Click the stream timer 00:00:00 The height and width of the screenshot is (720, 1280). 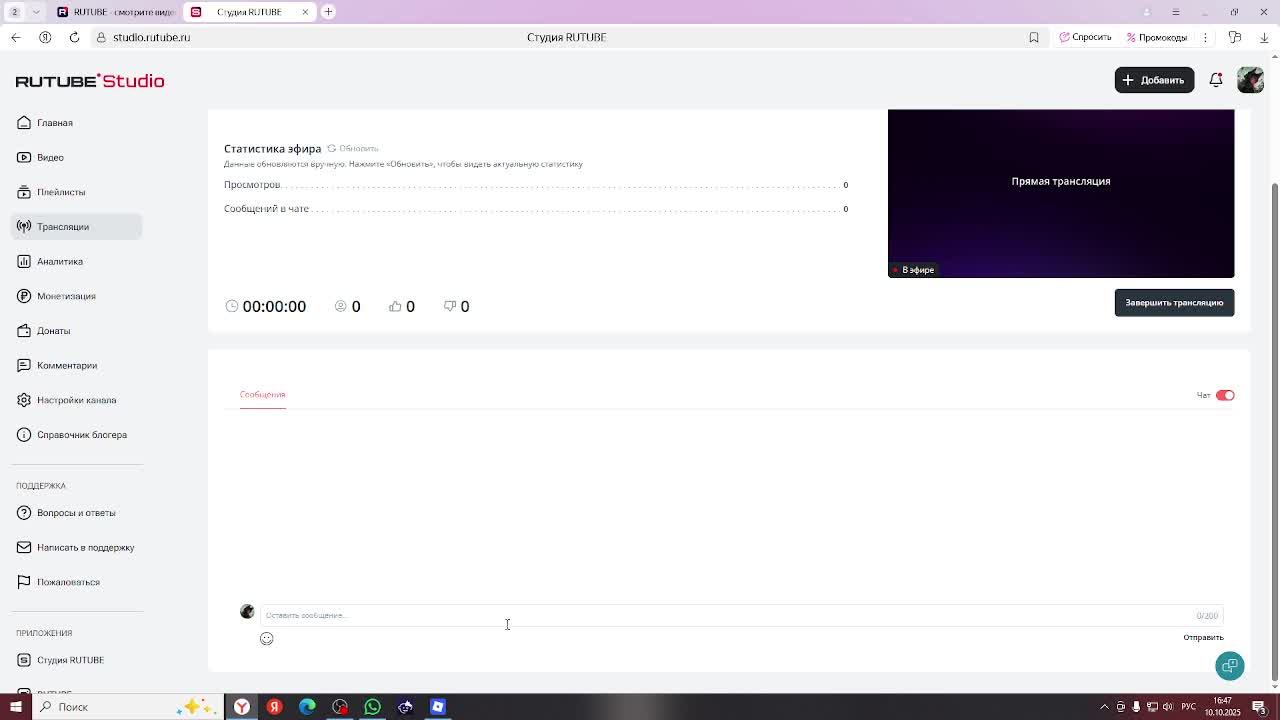pos(274,306)
